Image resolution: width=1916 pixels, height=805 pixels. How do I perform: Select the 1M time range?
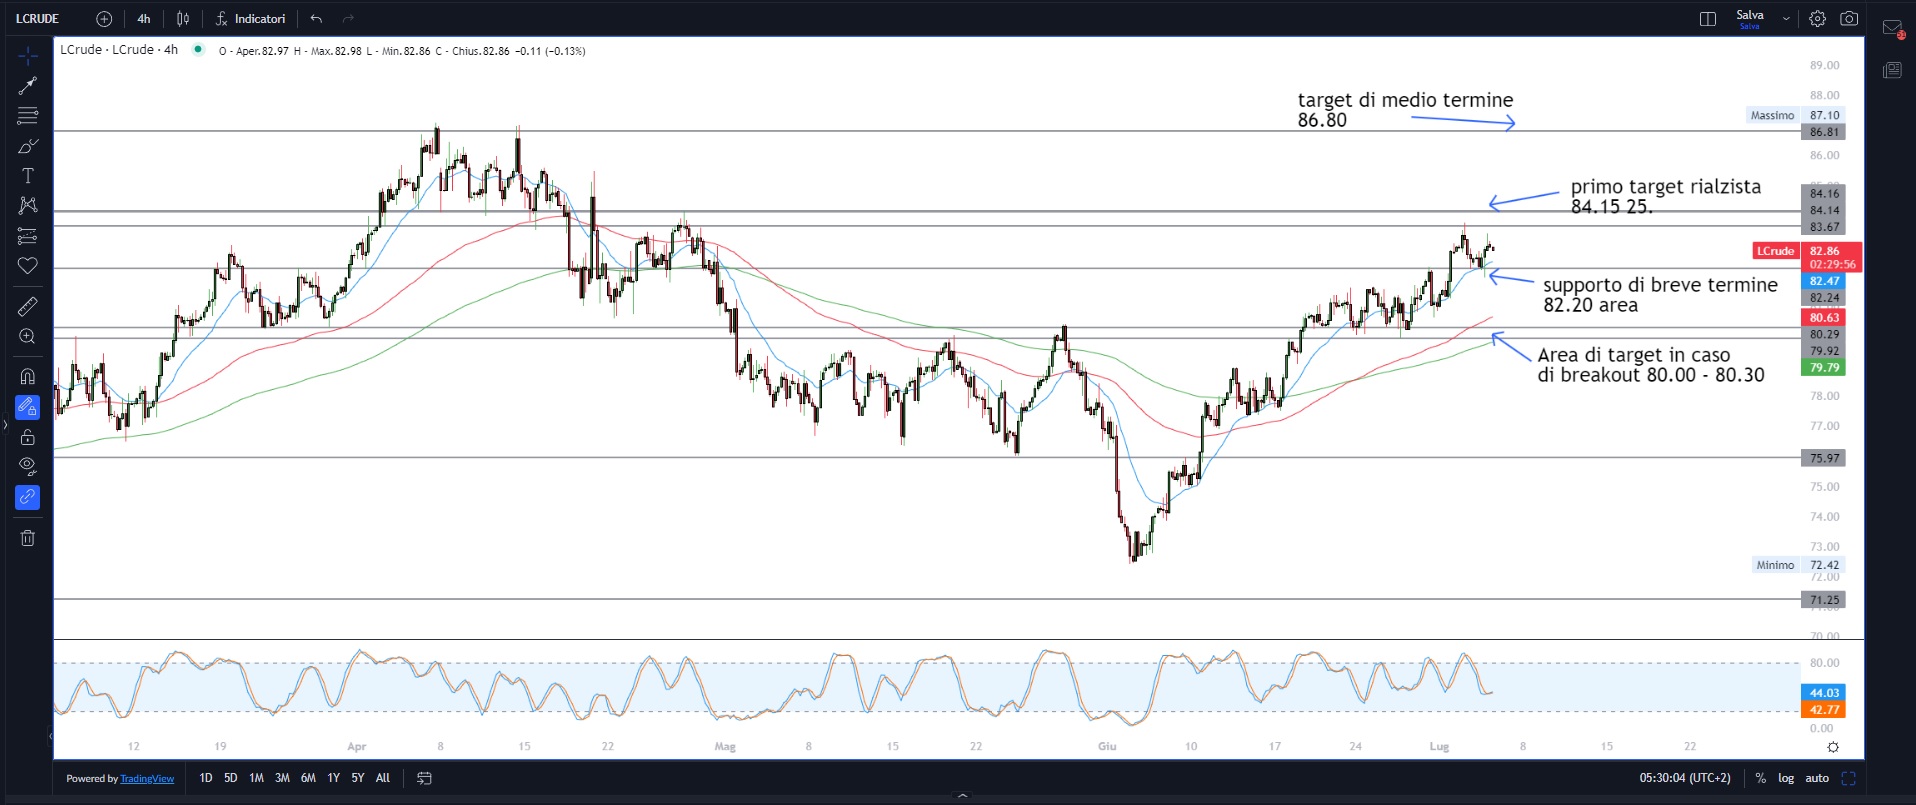[x=256, y=778]
